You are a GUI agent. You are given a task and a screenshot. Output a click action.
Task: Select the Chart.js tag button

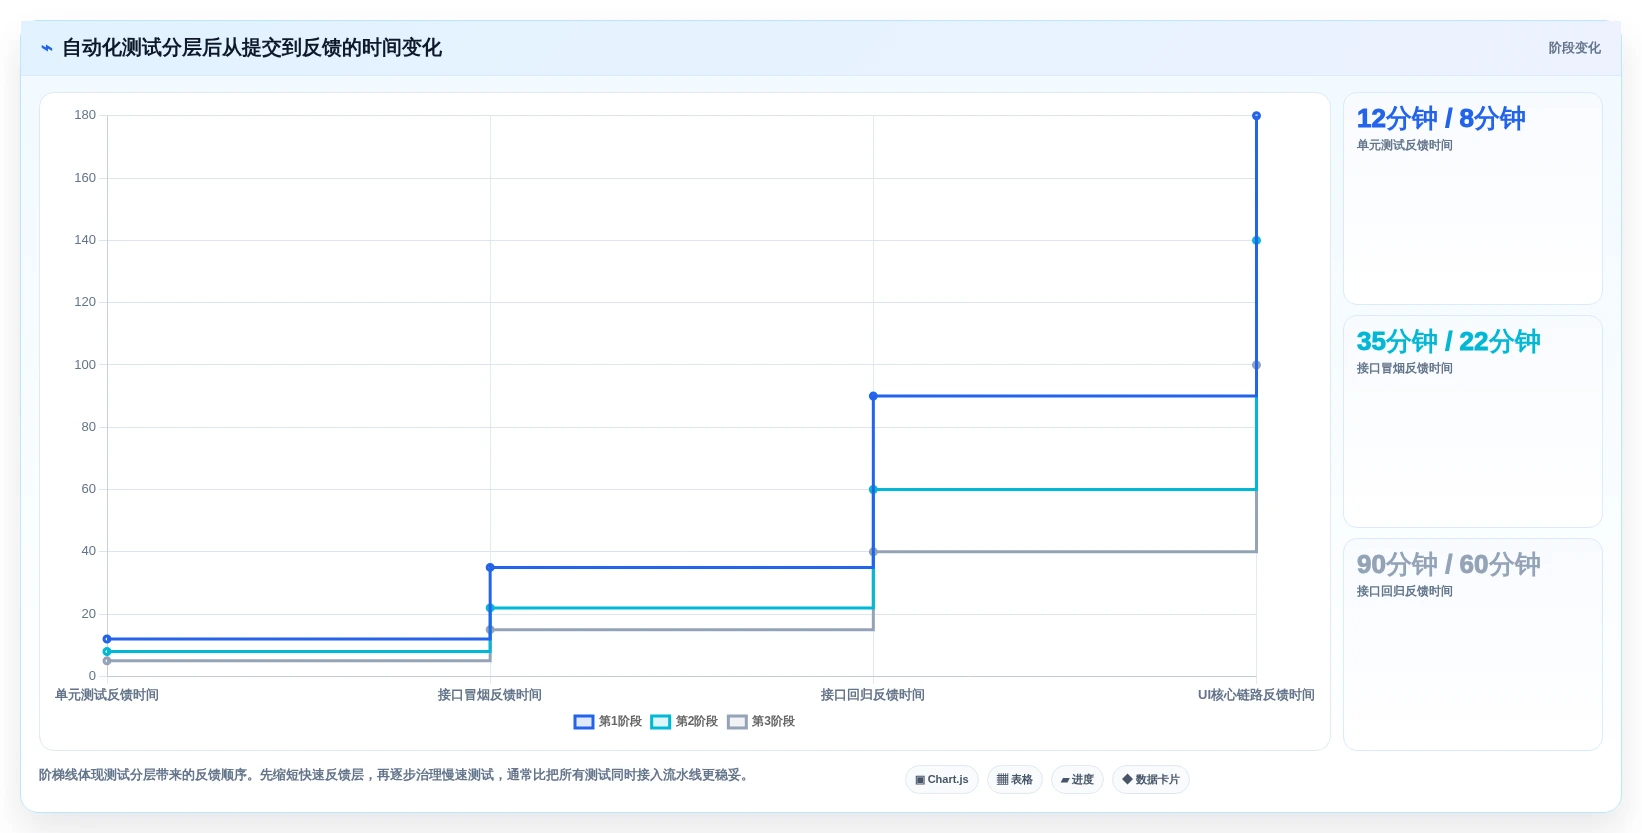coord(942,780)
